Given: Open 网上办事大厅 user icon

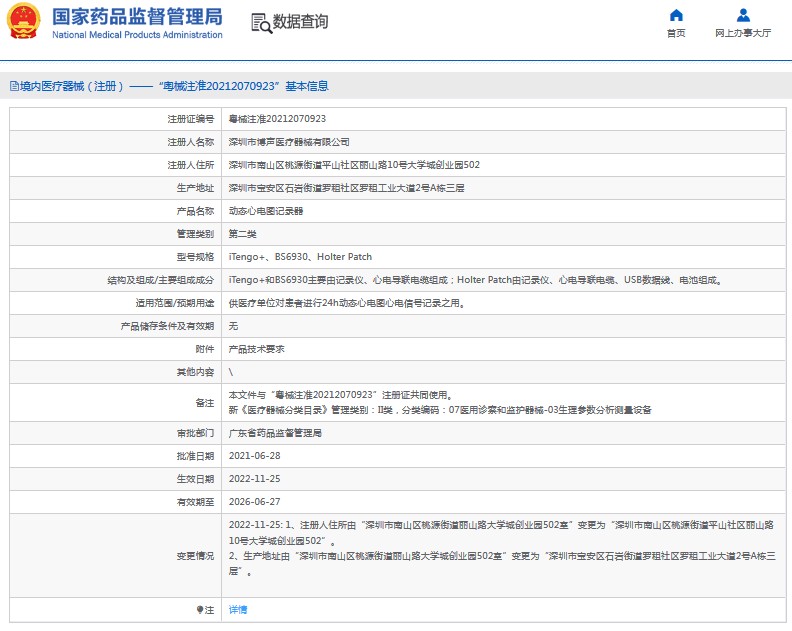Looking at the screenshot, I should 743,15.
